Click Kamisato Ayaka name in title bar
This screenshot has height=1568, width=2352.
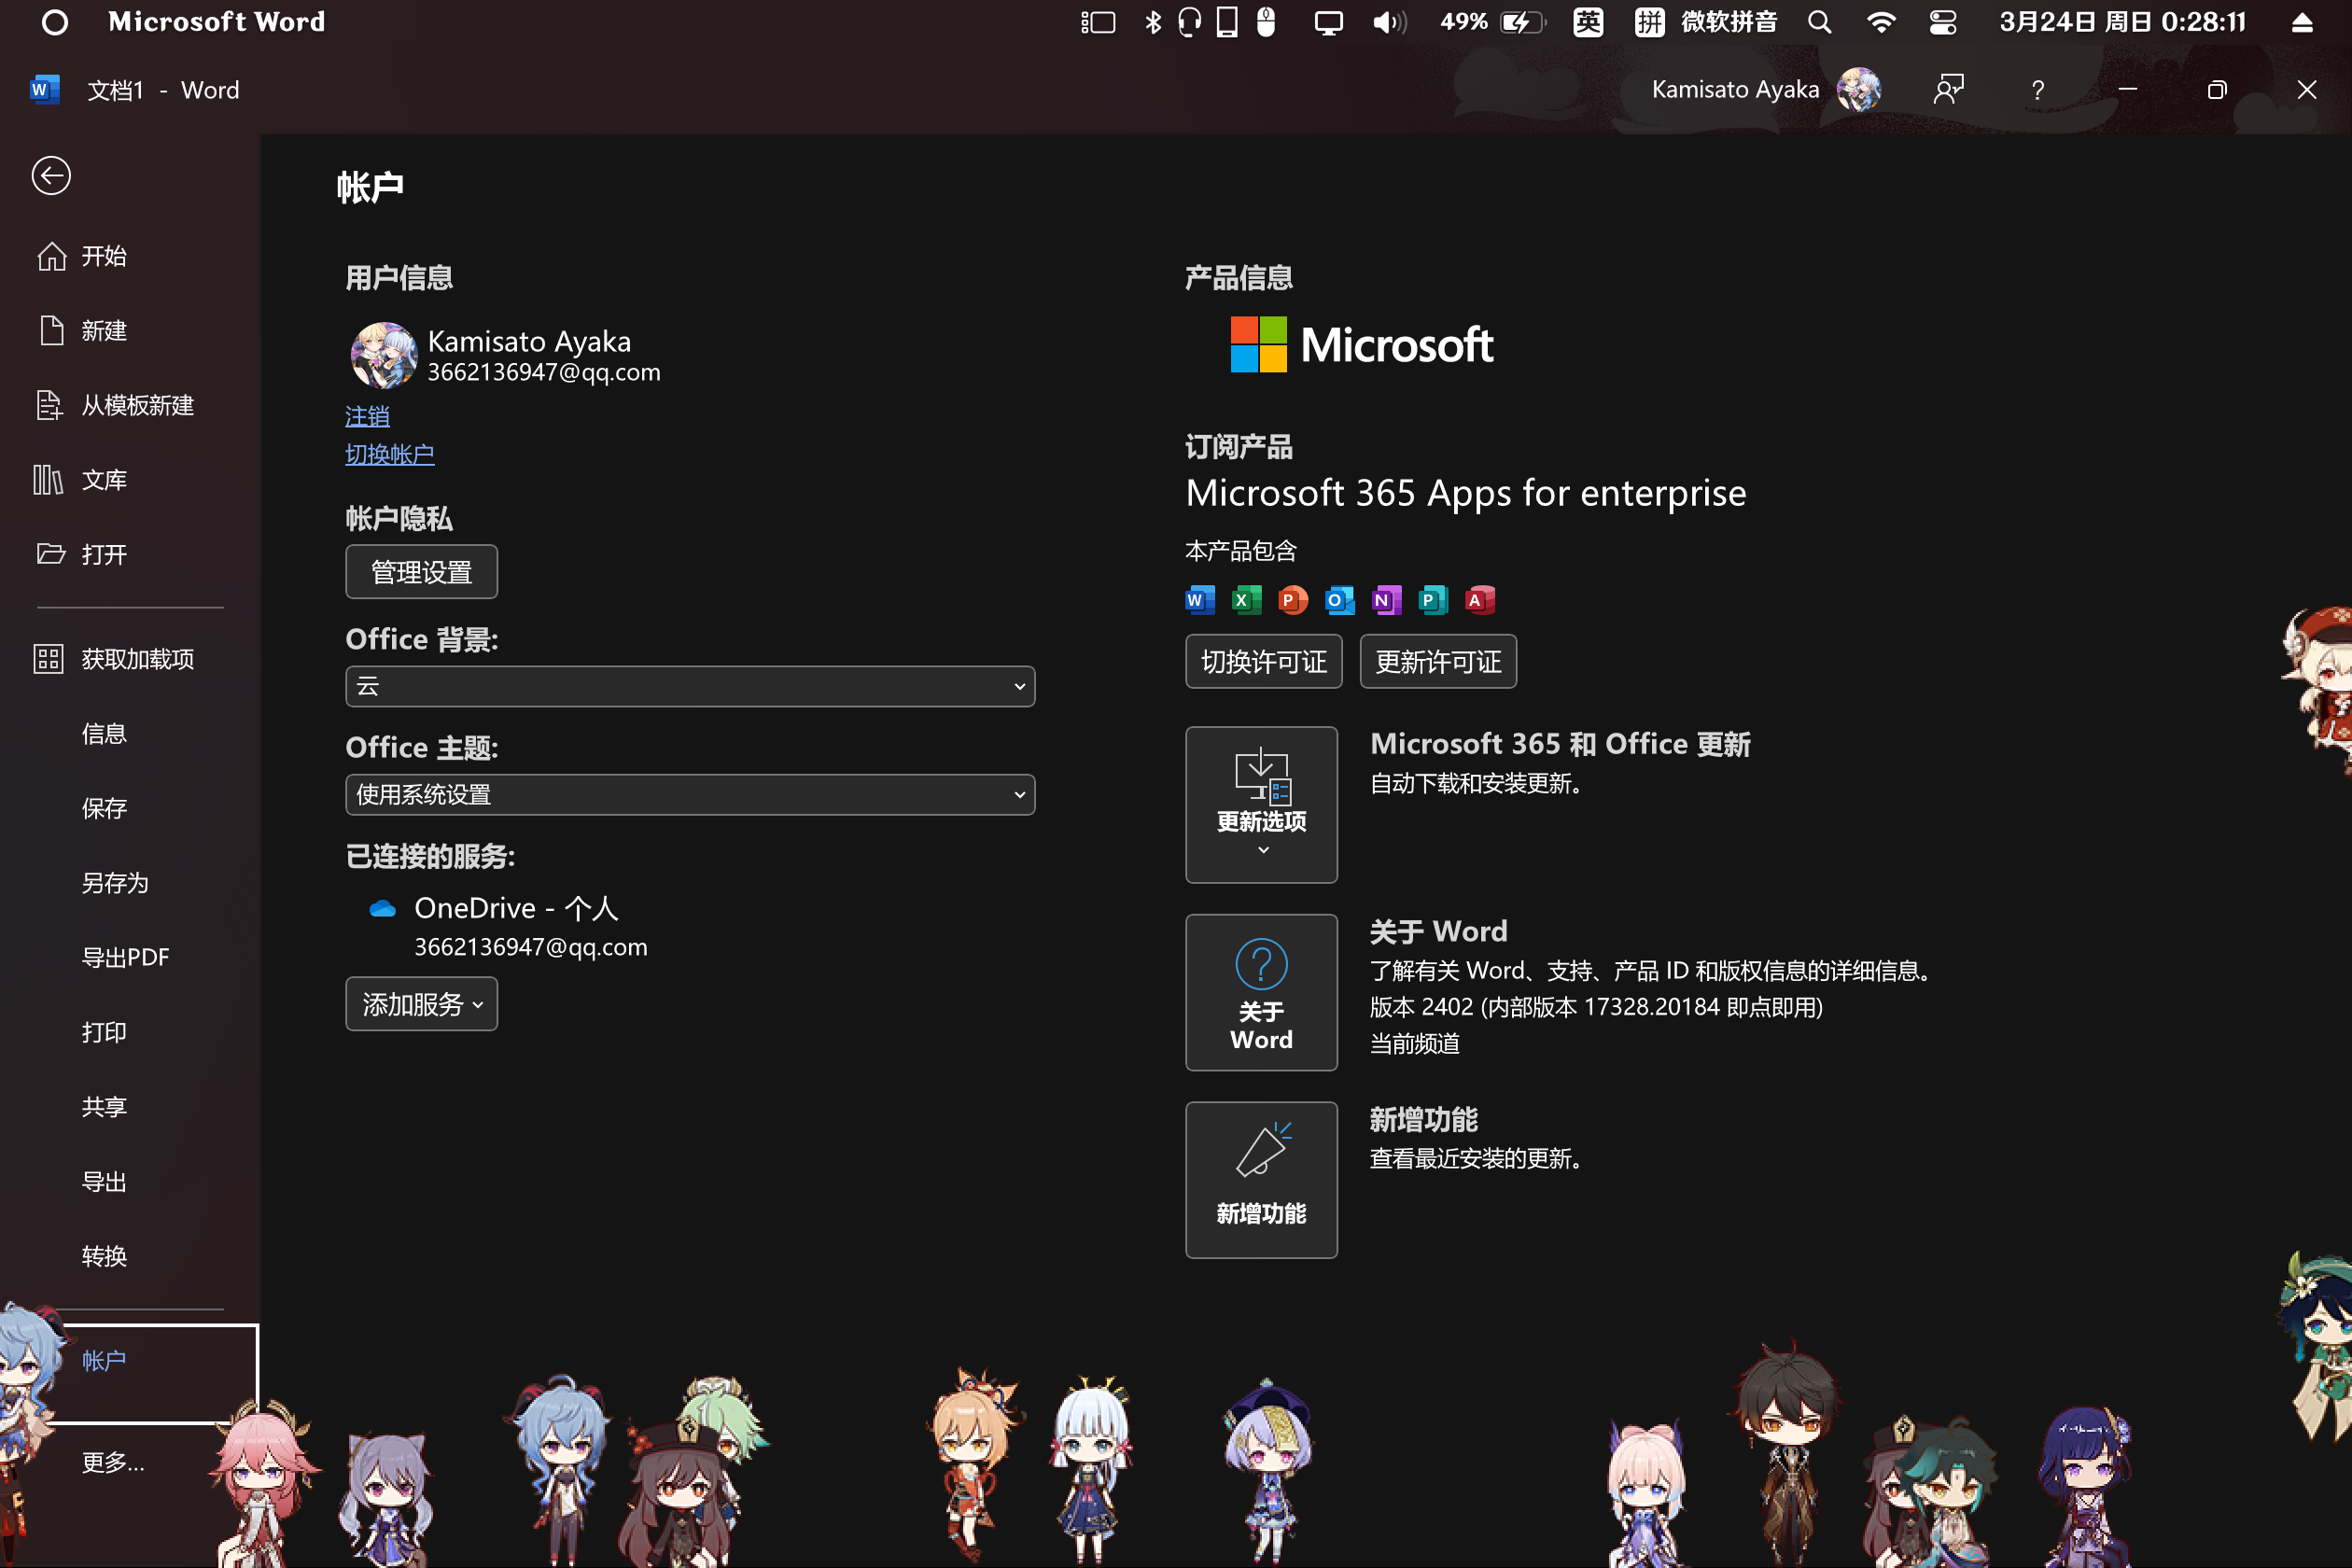(x=1735, y=90)
